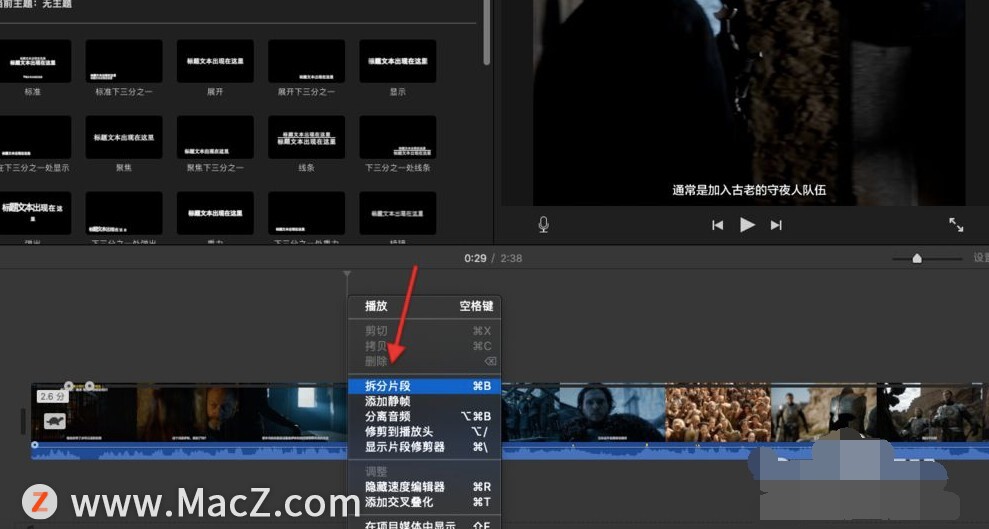Skip forward with the next-clip button
The height and width of the screenshot is (529, 989).
click(776, 225)
